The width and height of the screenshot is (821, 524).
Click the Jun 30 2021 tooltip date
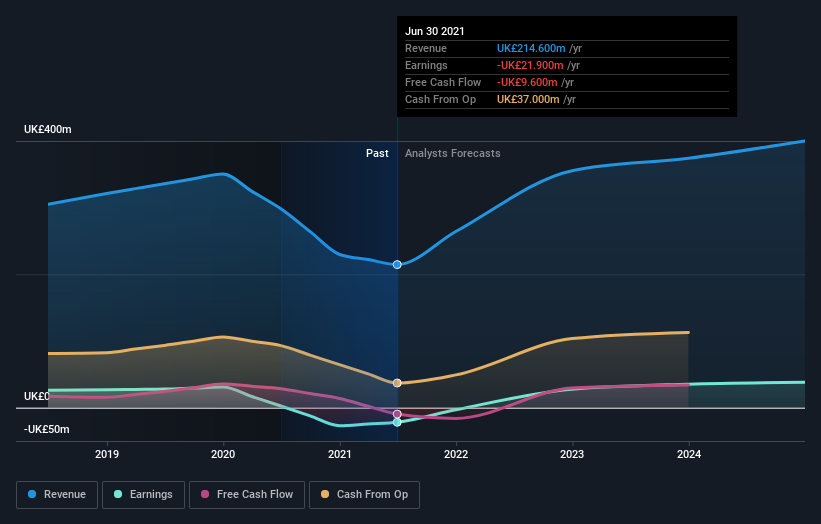click(x=435, y=31)
